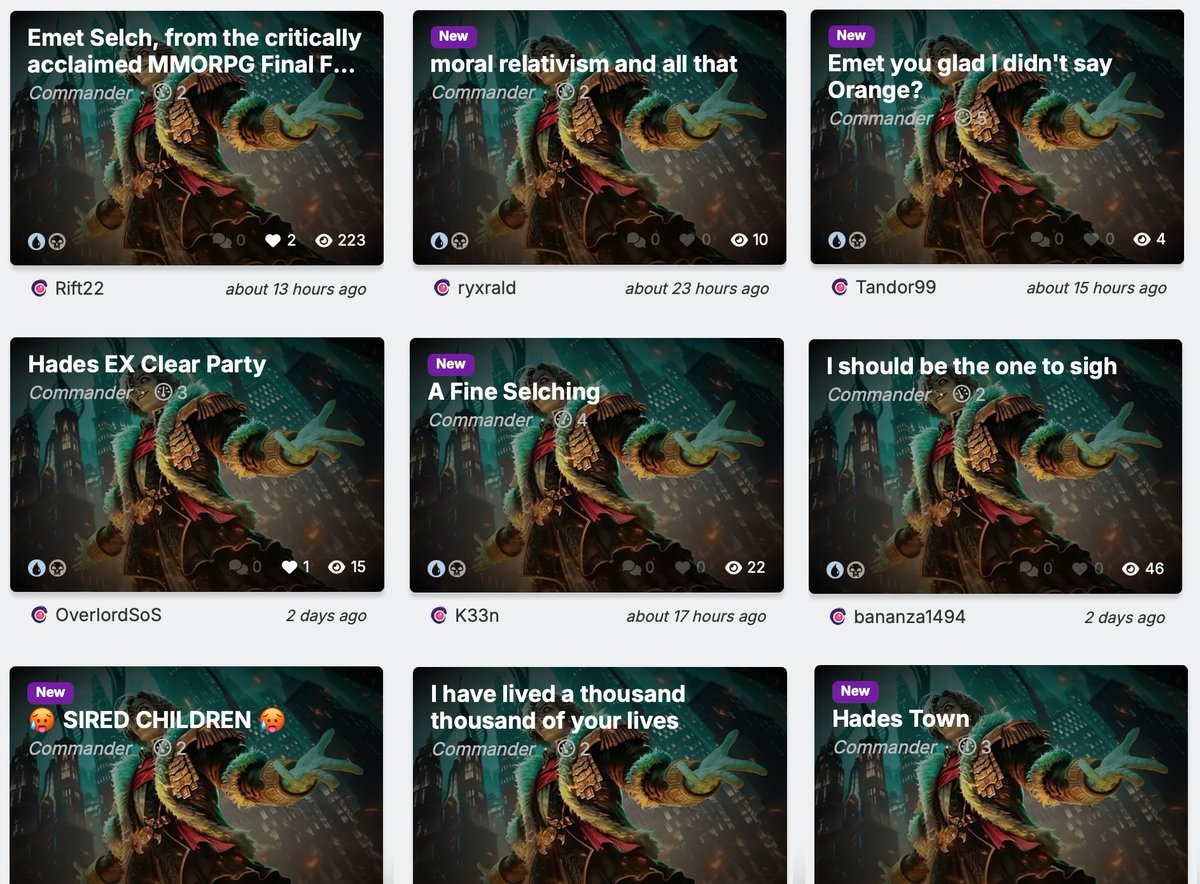Click '2 days ago' under bananza1494 deck
This screenshot has width=1200, height=884.
pyautogui.click(x=1125, y=618)
